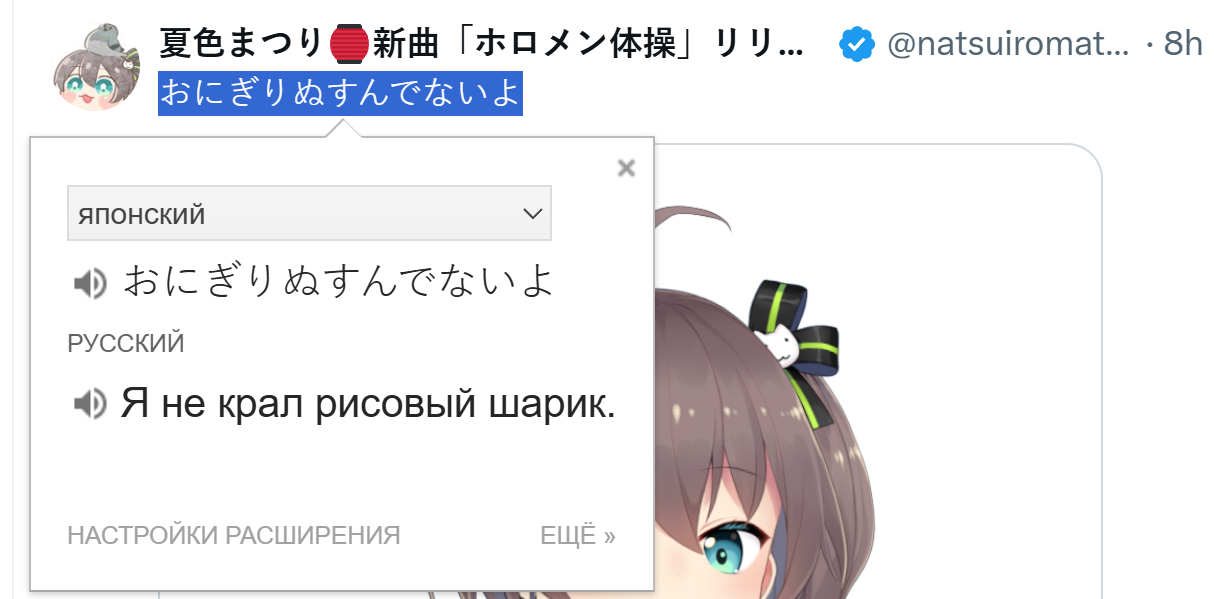Click the ЕЩЁ » link
Image resolution: width=1214 pixels, height=599 pixels.
578,535
